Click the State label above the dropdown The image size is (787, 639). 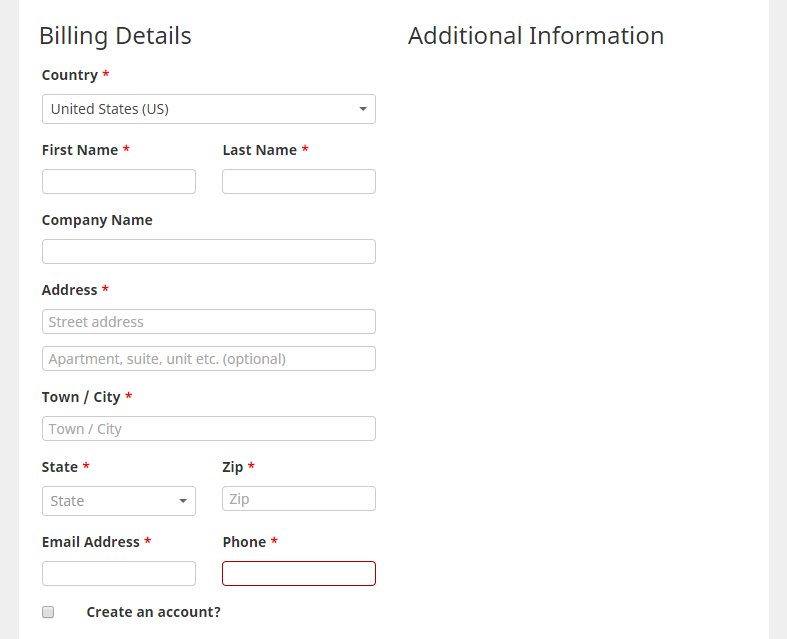60,467
